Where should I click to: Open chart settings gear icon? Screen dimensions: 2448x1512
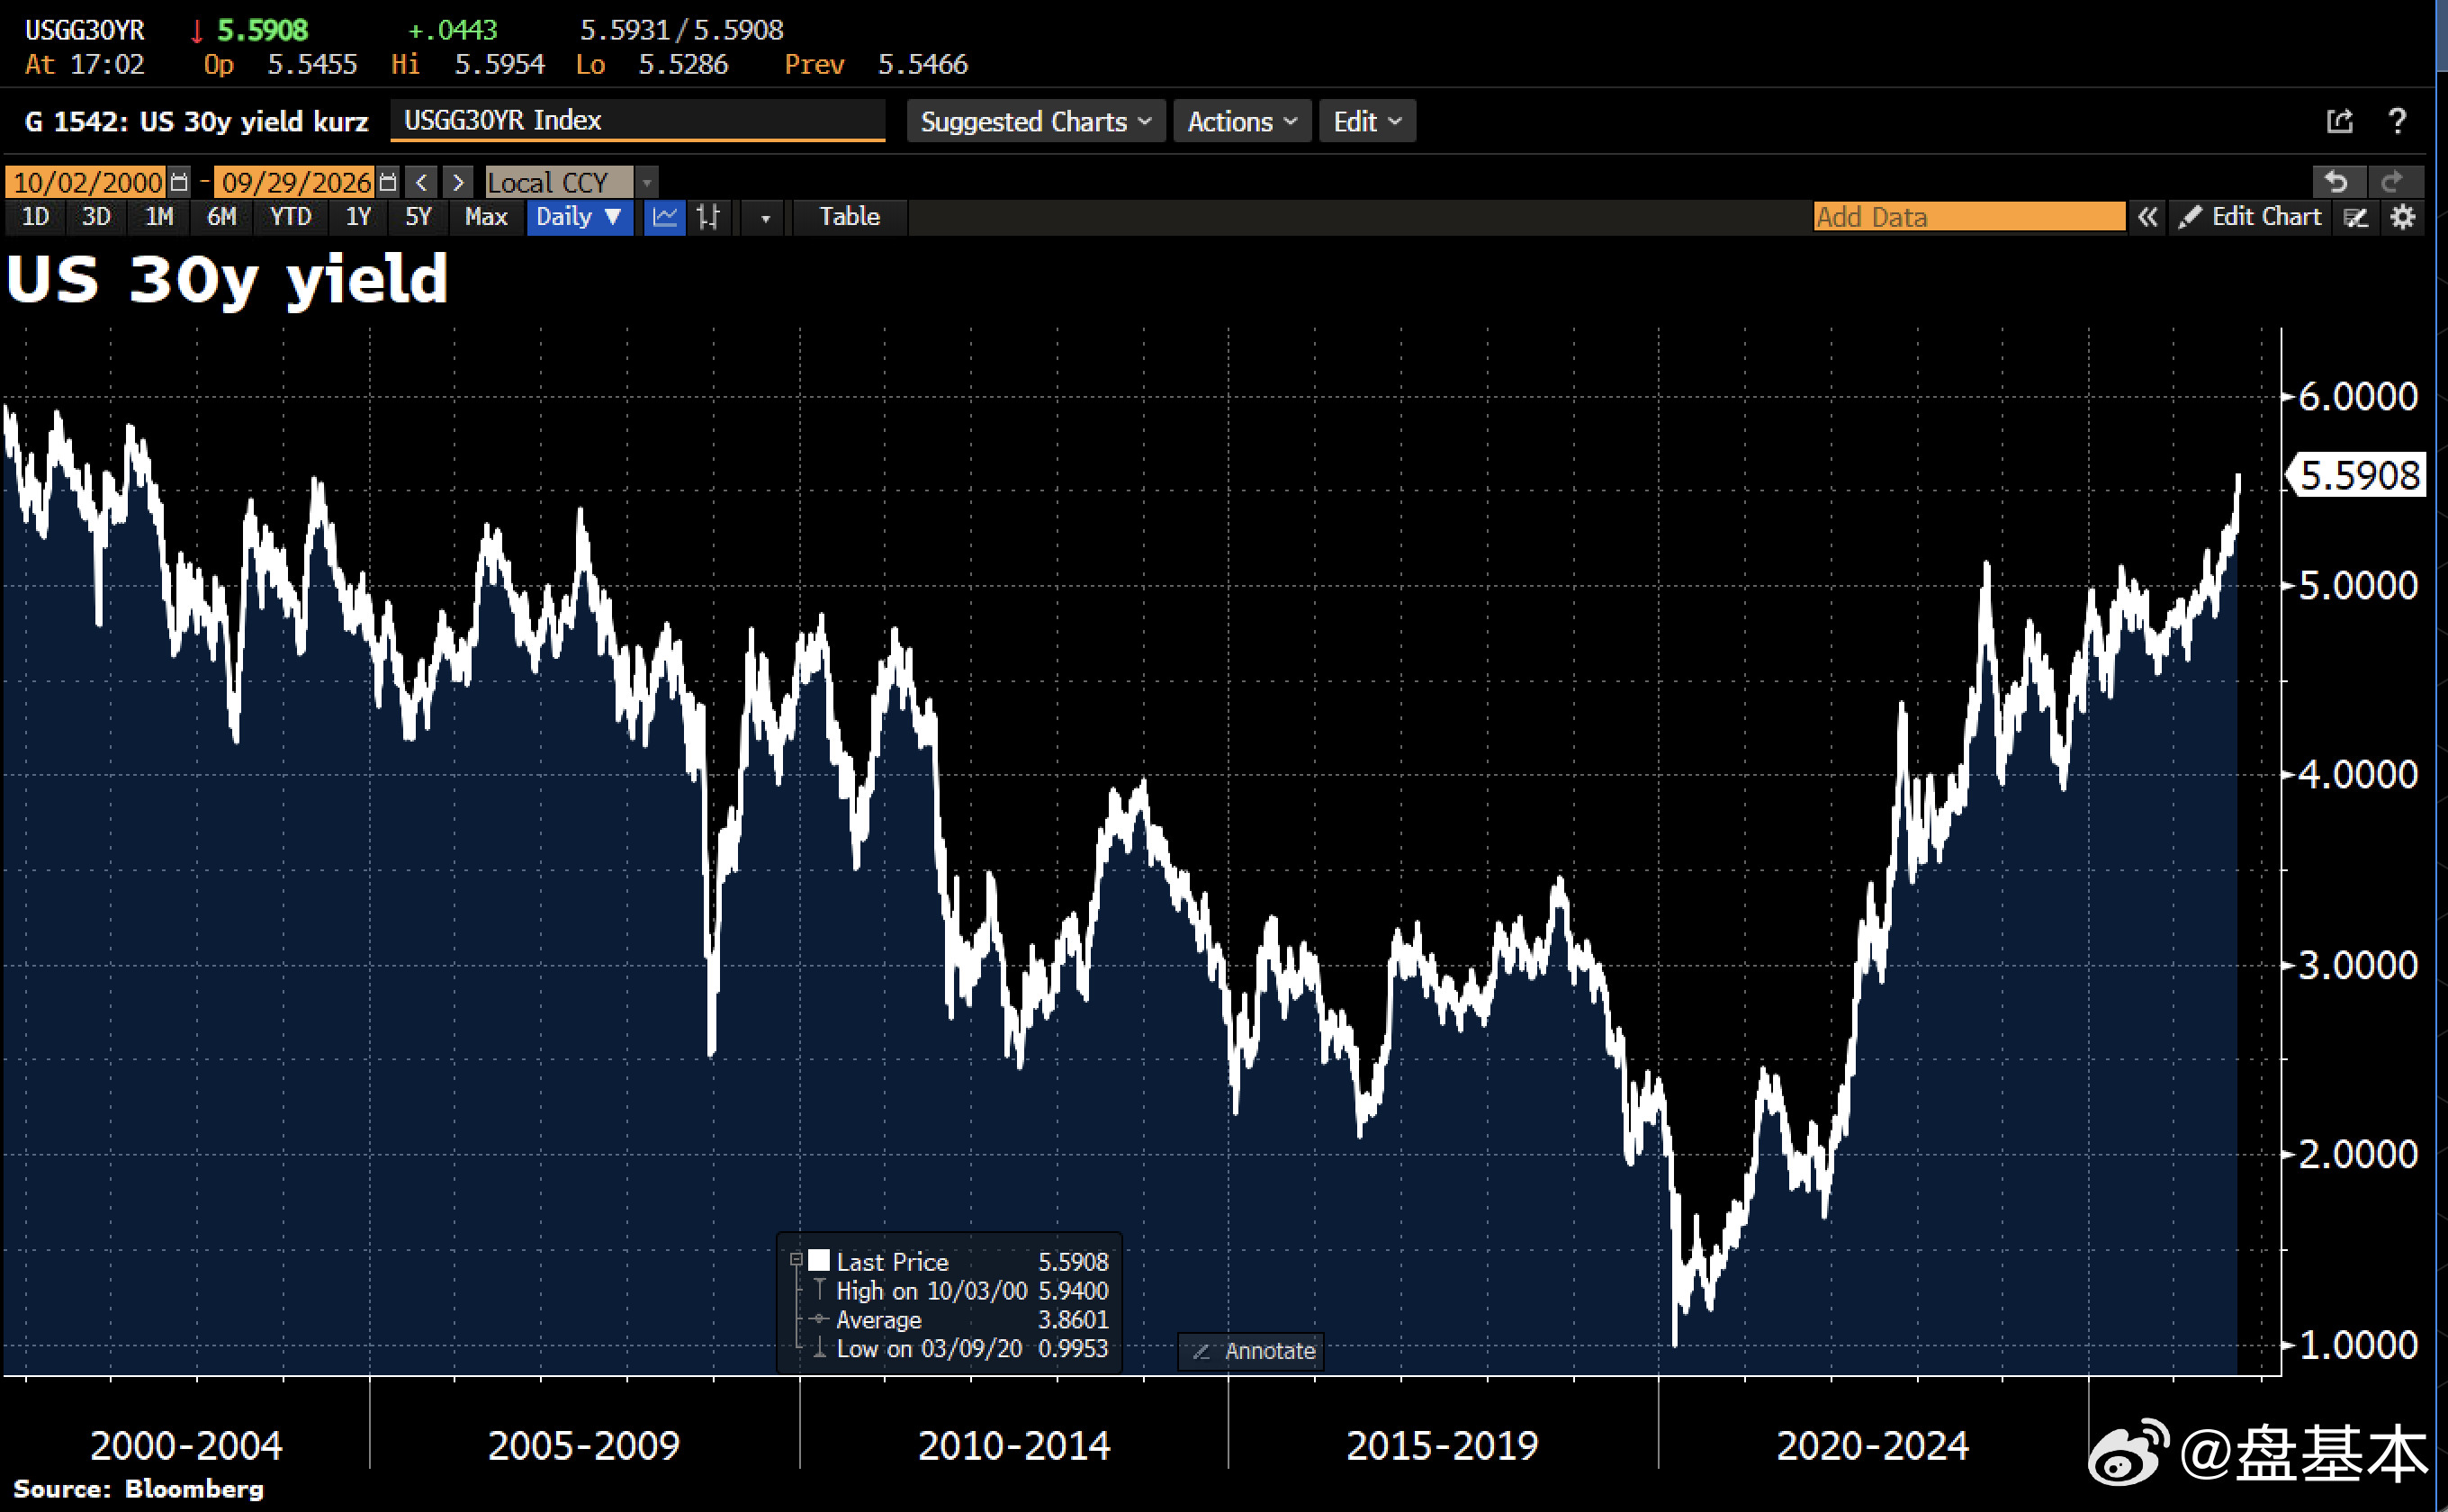pos(2403,217)
